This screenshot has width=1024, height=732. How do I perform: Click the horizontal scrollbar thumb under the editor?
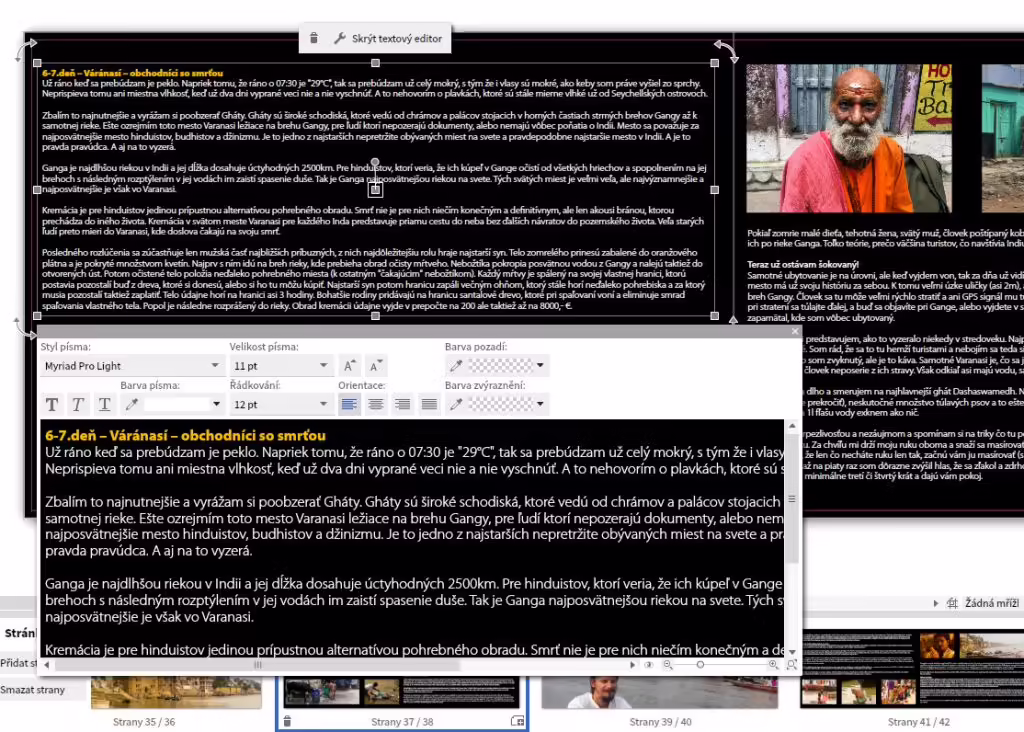pos(257,665)
